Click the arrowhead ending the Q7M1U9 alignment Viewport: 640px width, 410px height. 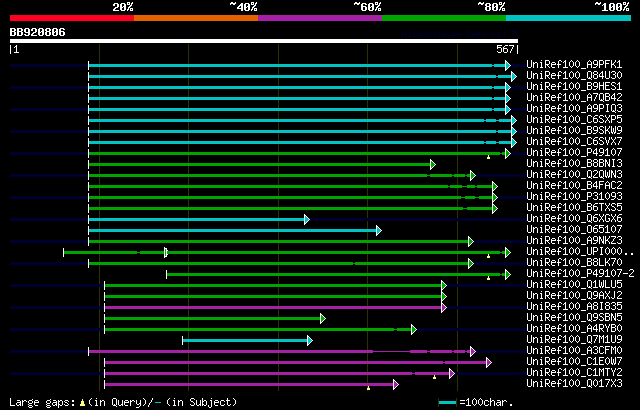[x=310, y=341]
